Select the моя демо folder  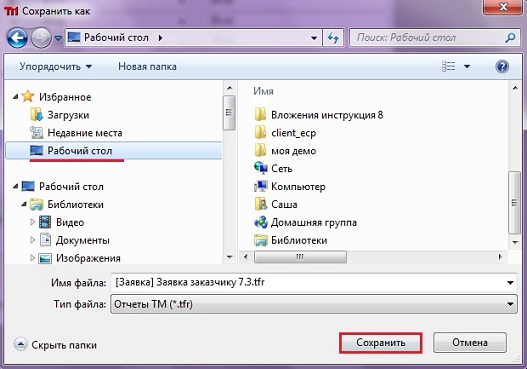coord(293,151)
